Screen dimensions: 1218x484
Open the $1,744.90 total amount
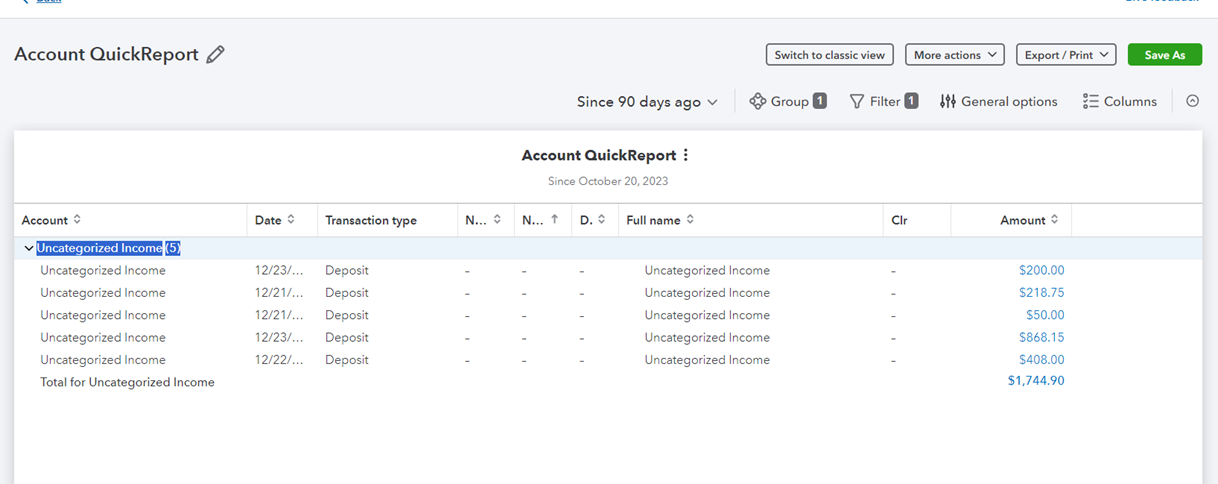click(x=1036, y=381)
